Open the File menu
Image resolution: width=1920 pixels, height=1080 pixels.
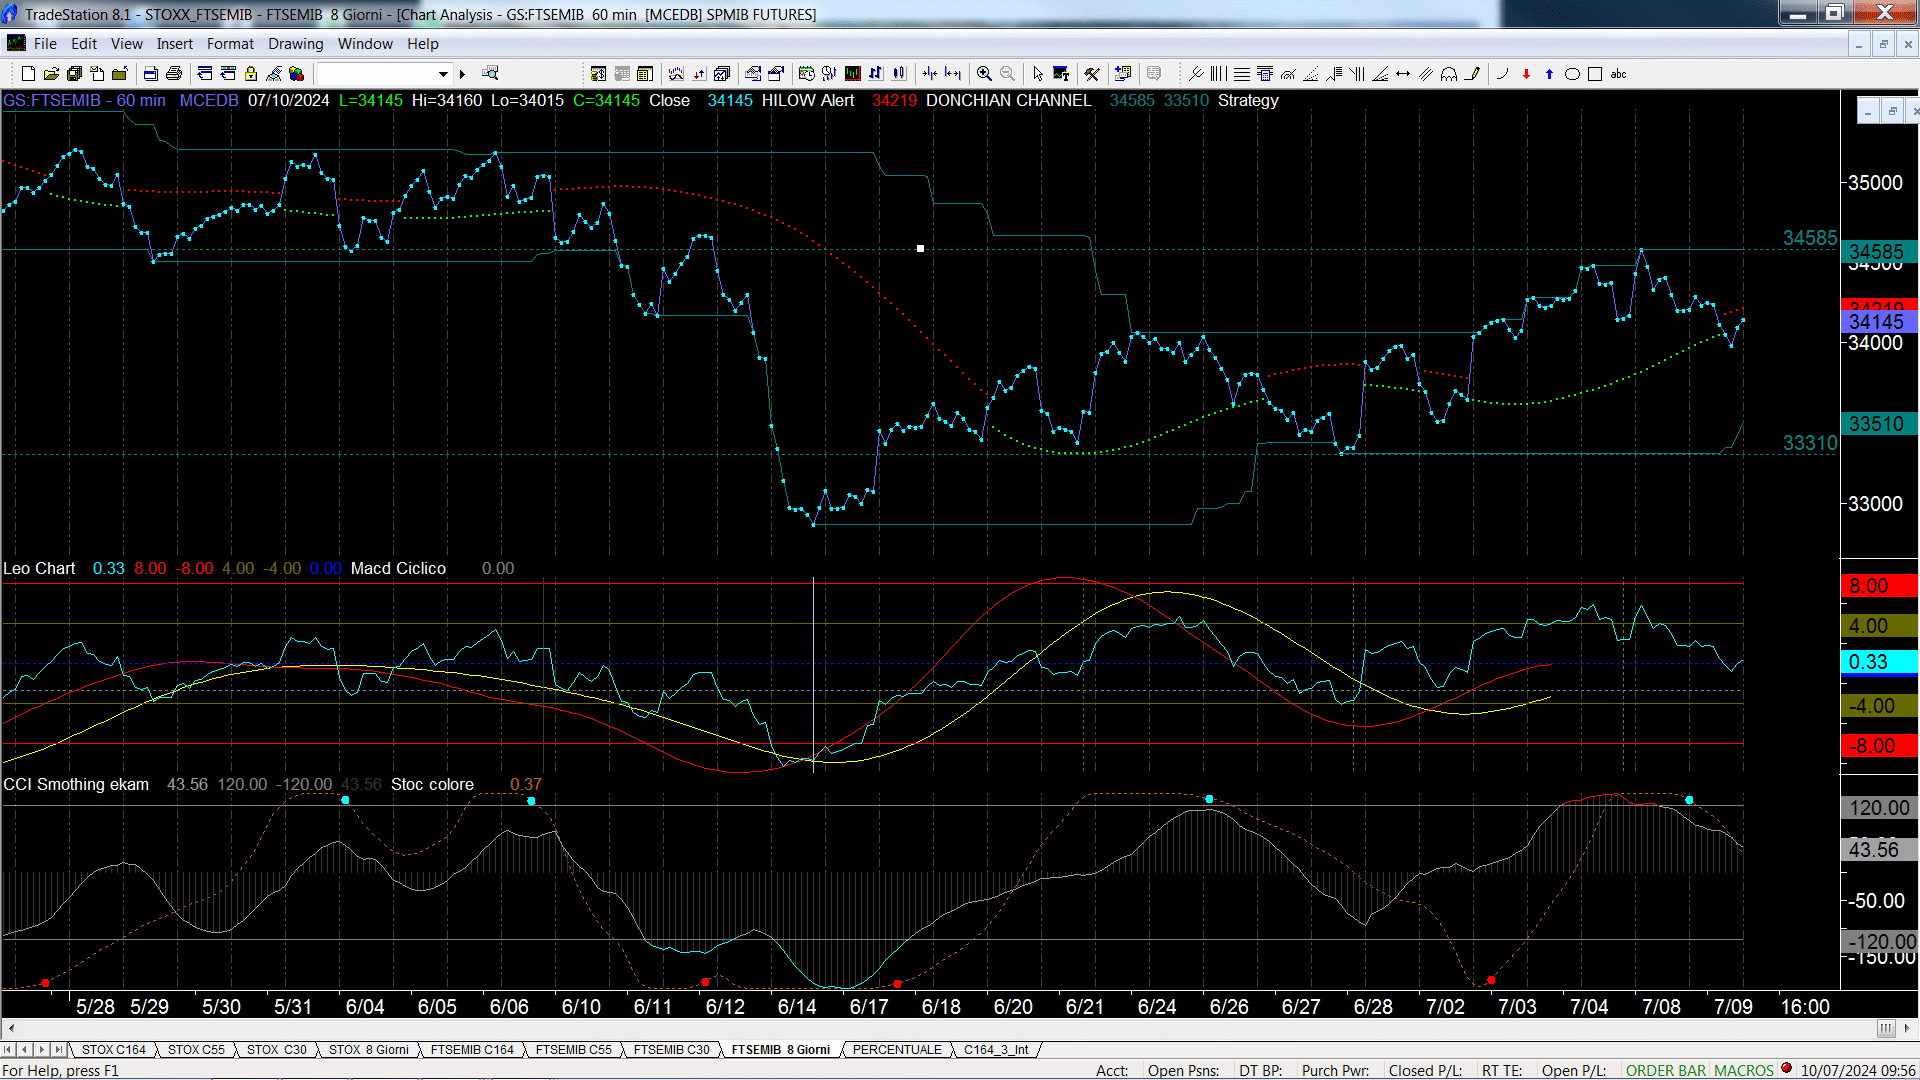tap(45, 44)
